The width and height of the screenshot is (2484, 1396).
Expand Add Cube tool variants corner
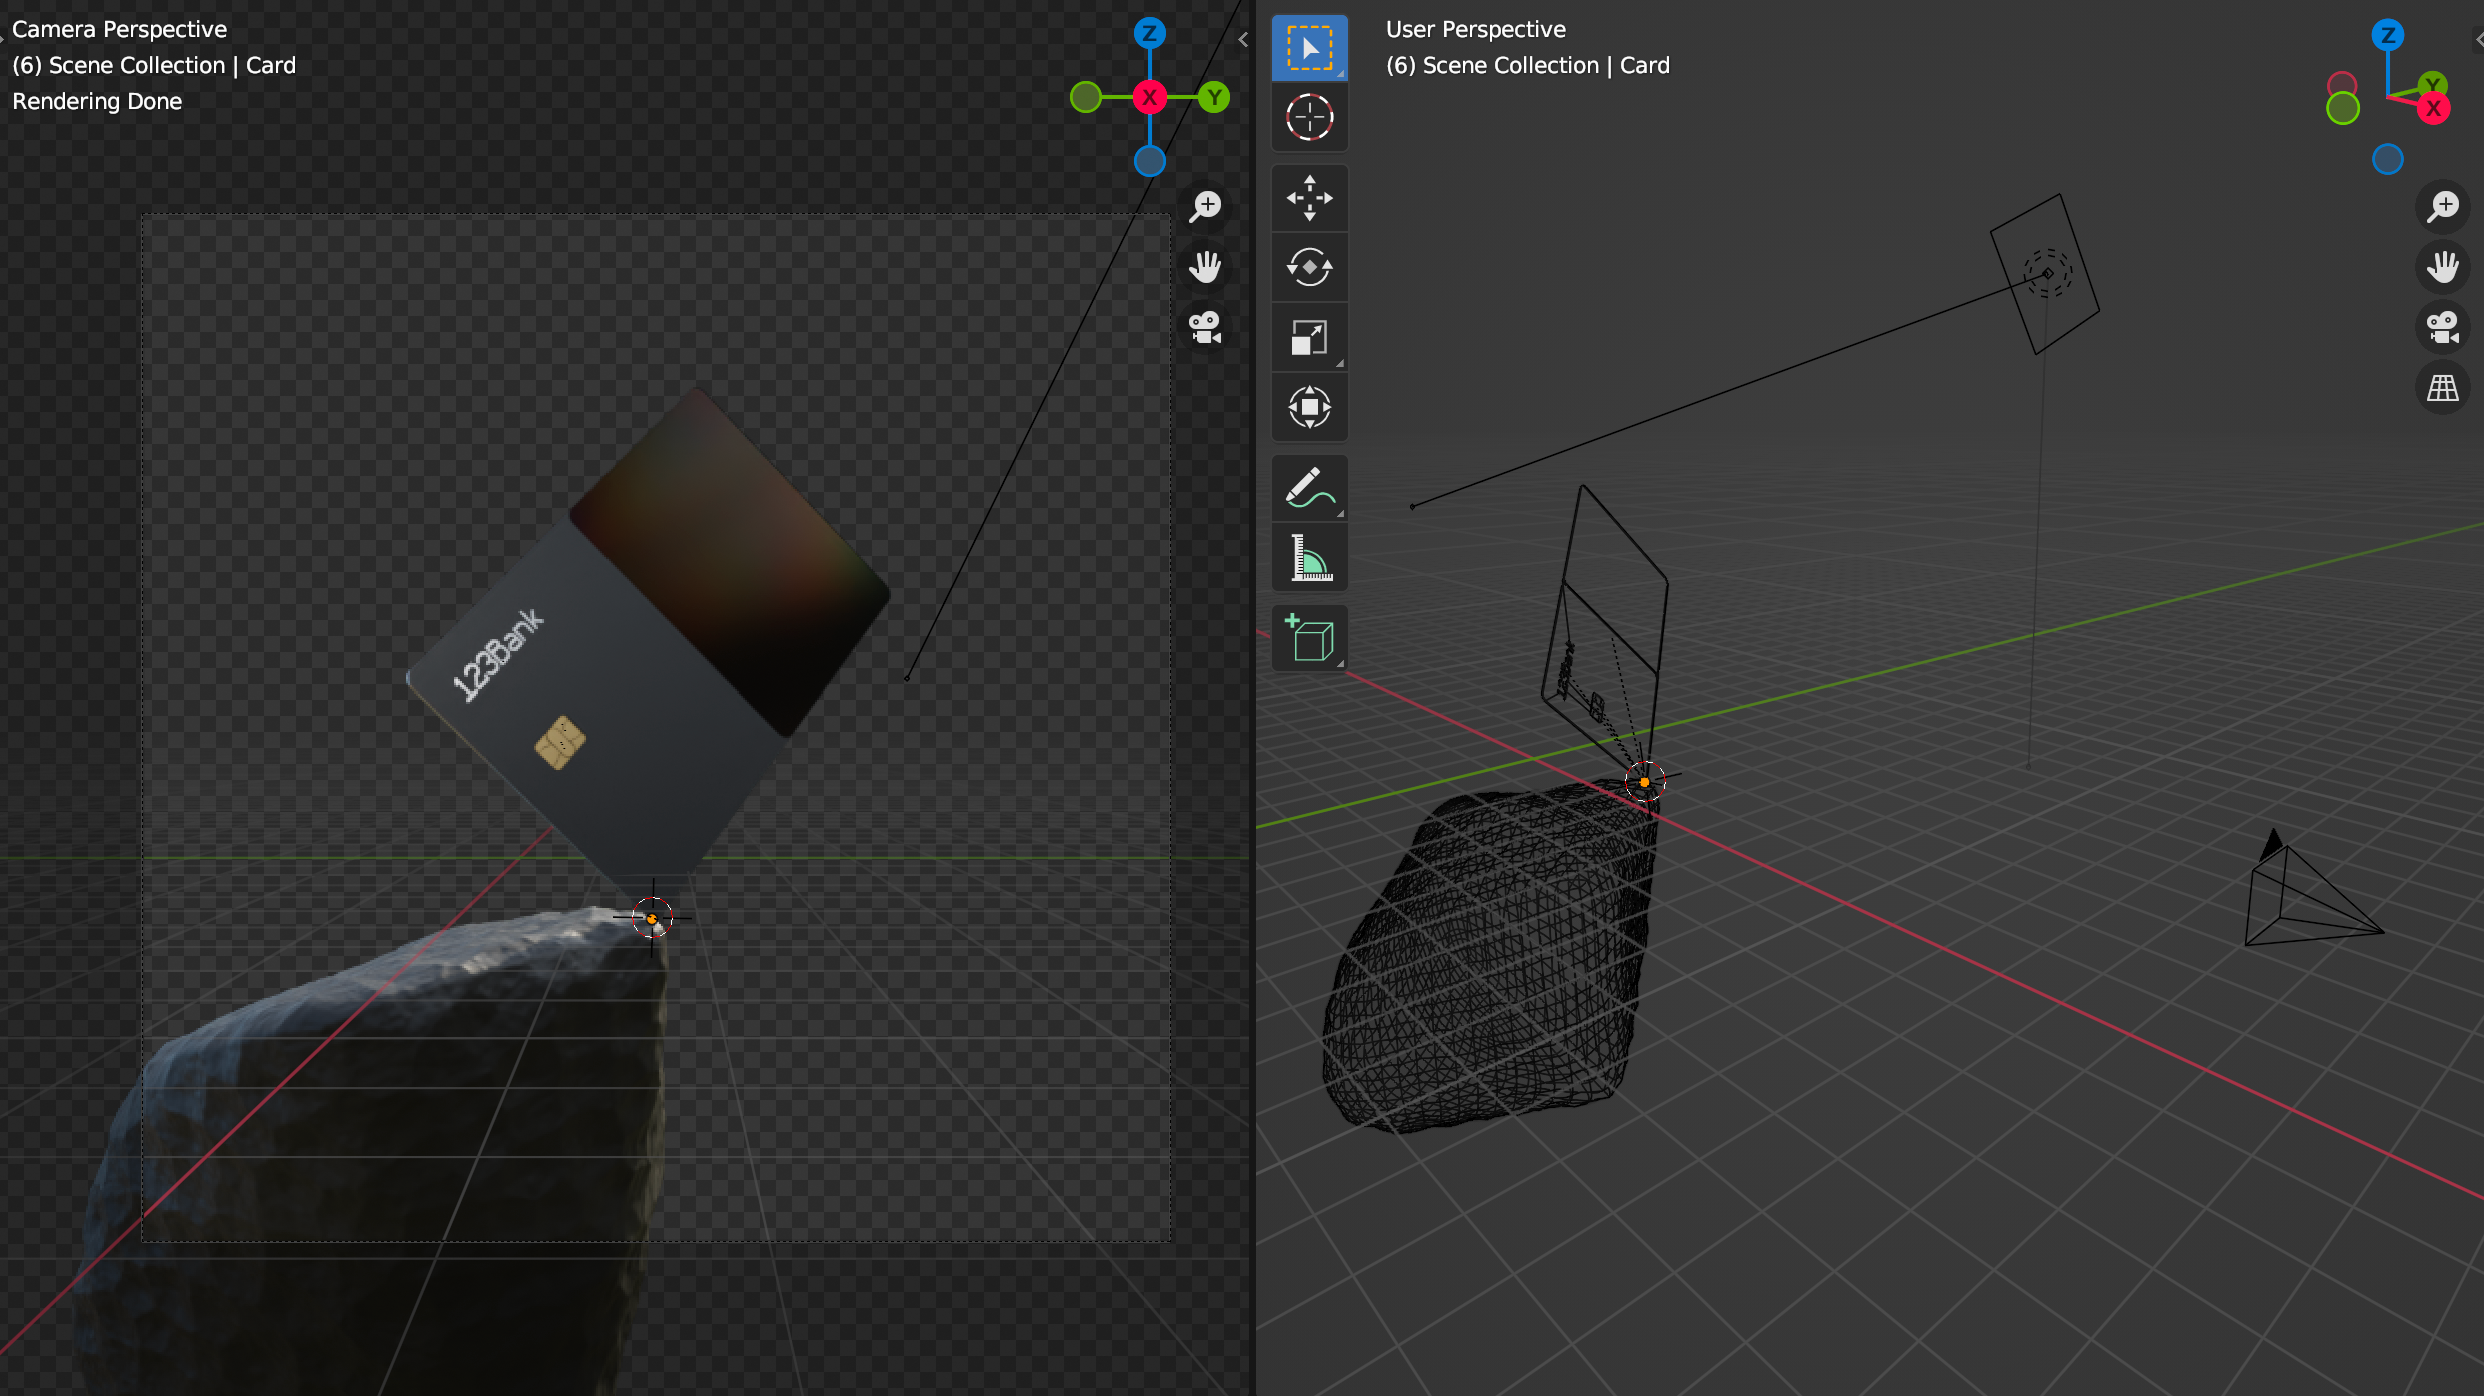(1340, 664)
